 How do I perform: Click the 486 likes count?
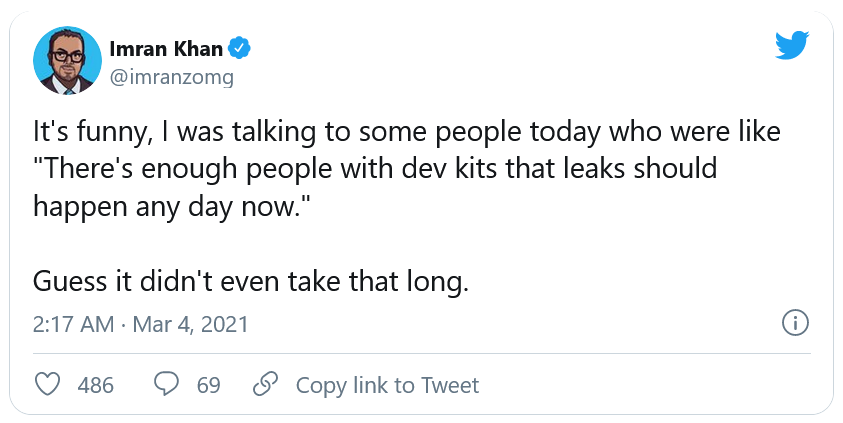[x=96, y=385]
